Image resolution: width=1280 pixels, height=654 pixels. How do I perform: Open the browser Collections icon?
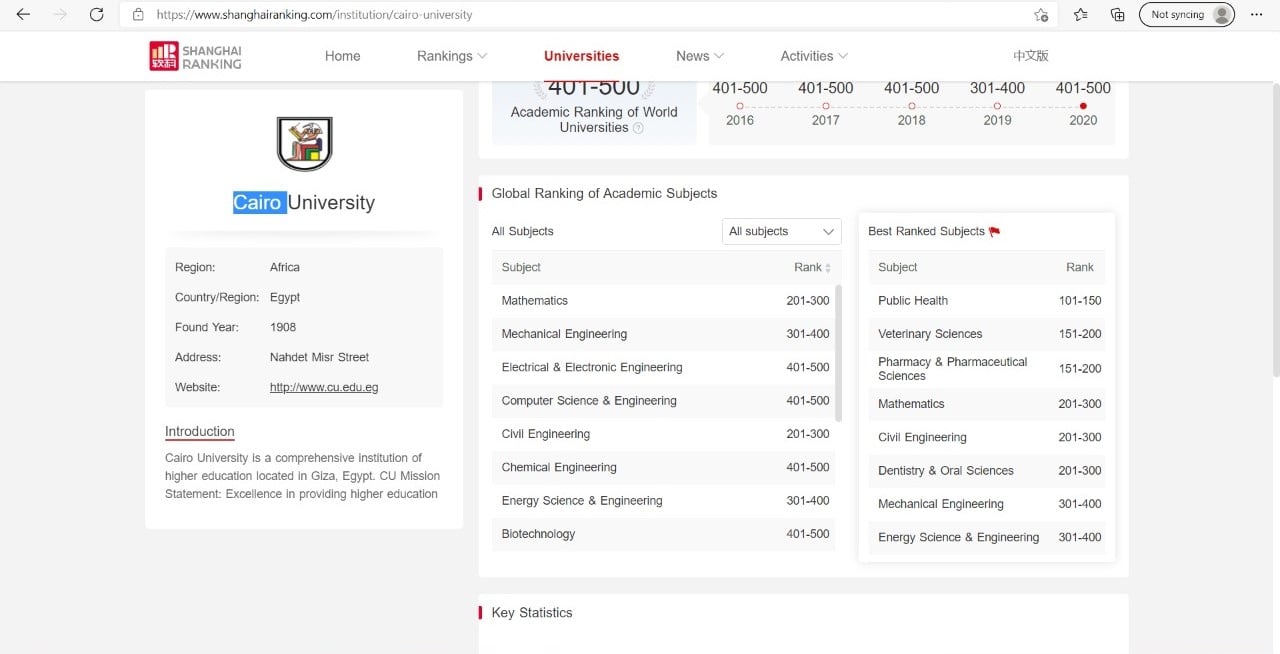1118,15
